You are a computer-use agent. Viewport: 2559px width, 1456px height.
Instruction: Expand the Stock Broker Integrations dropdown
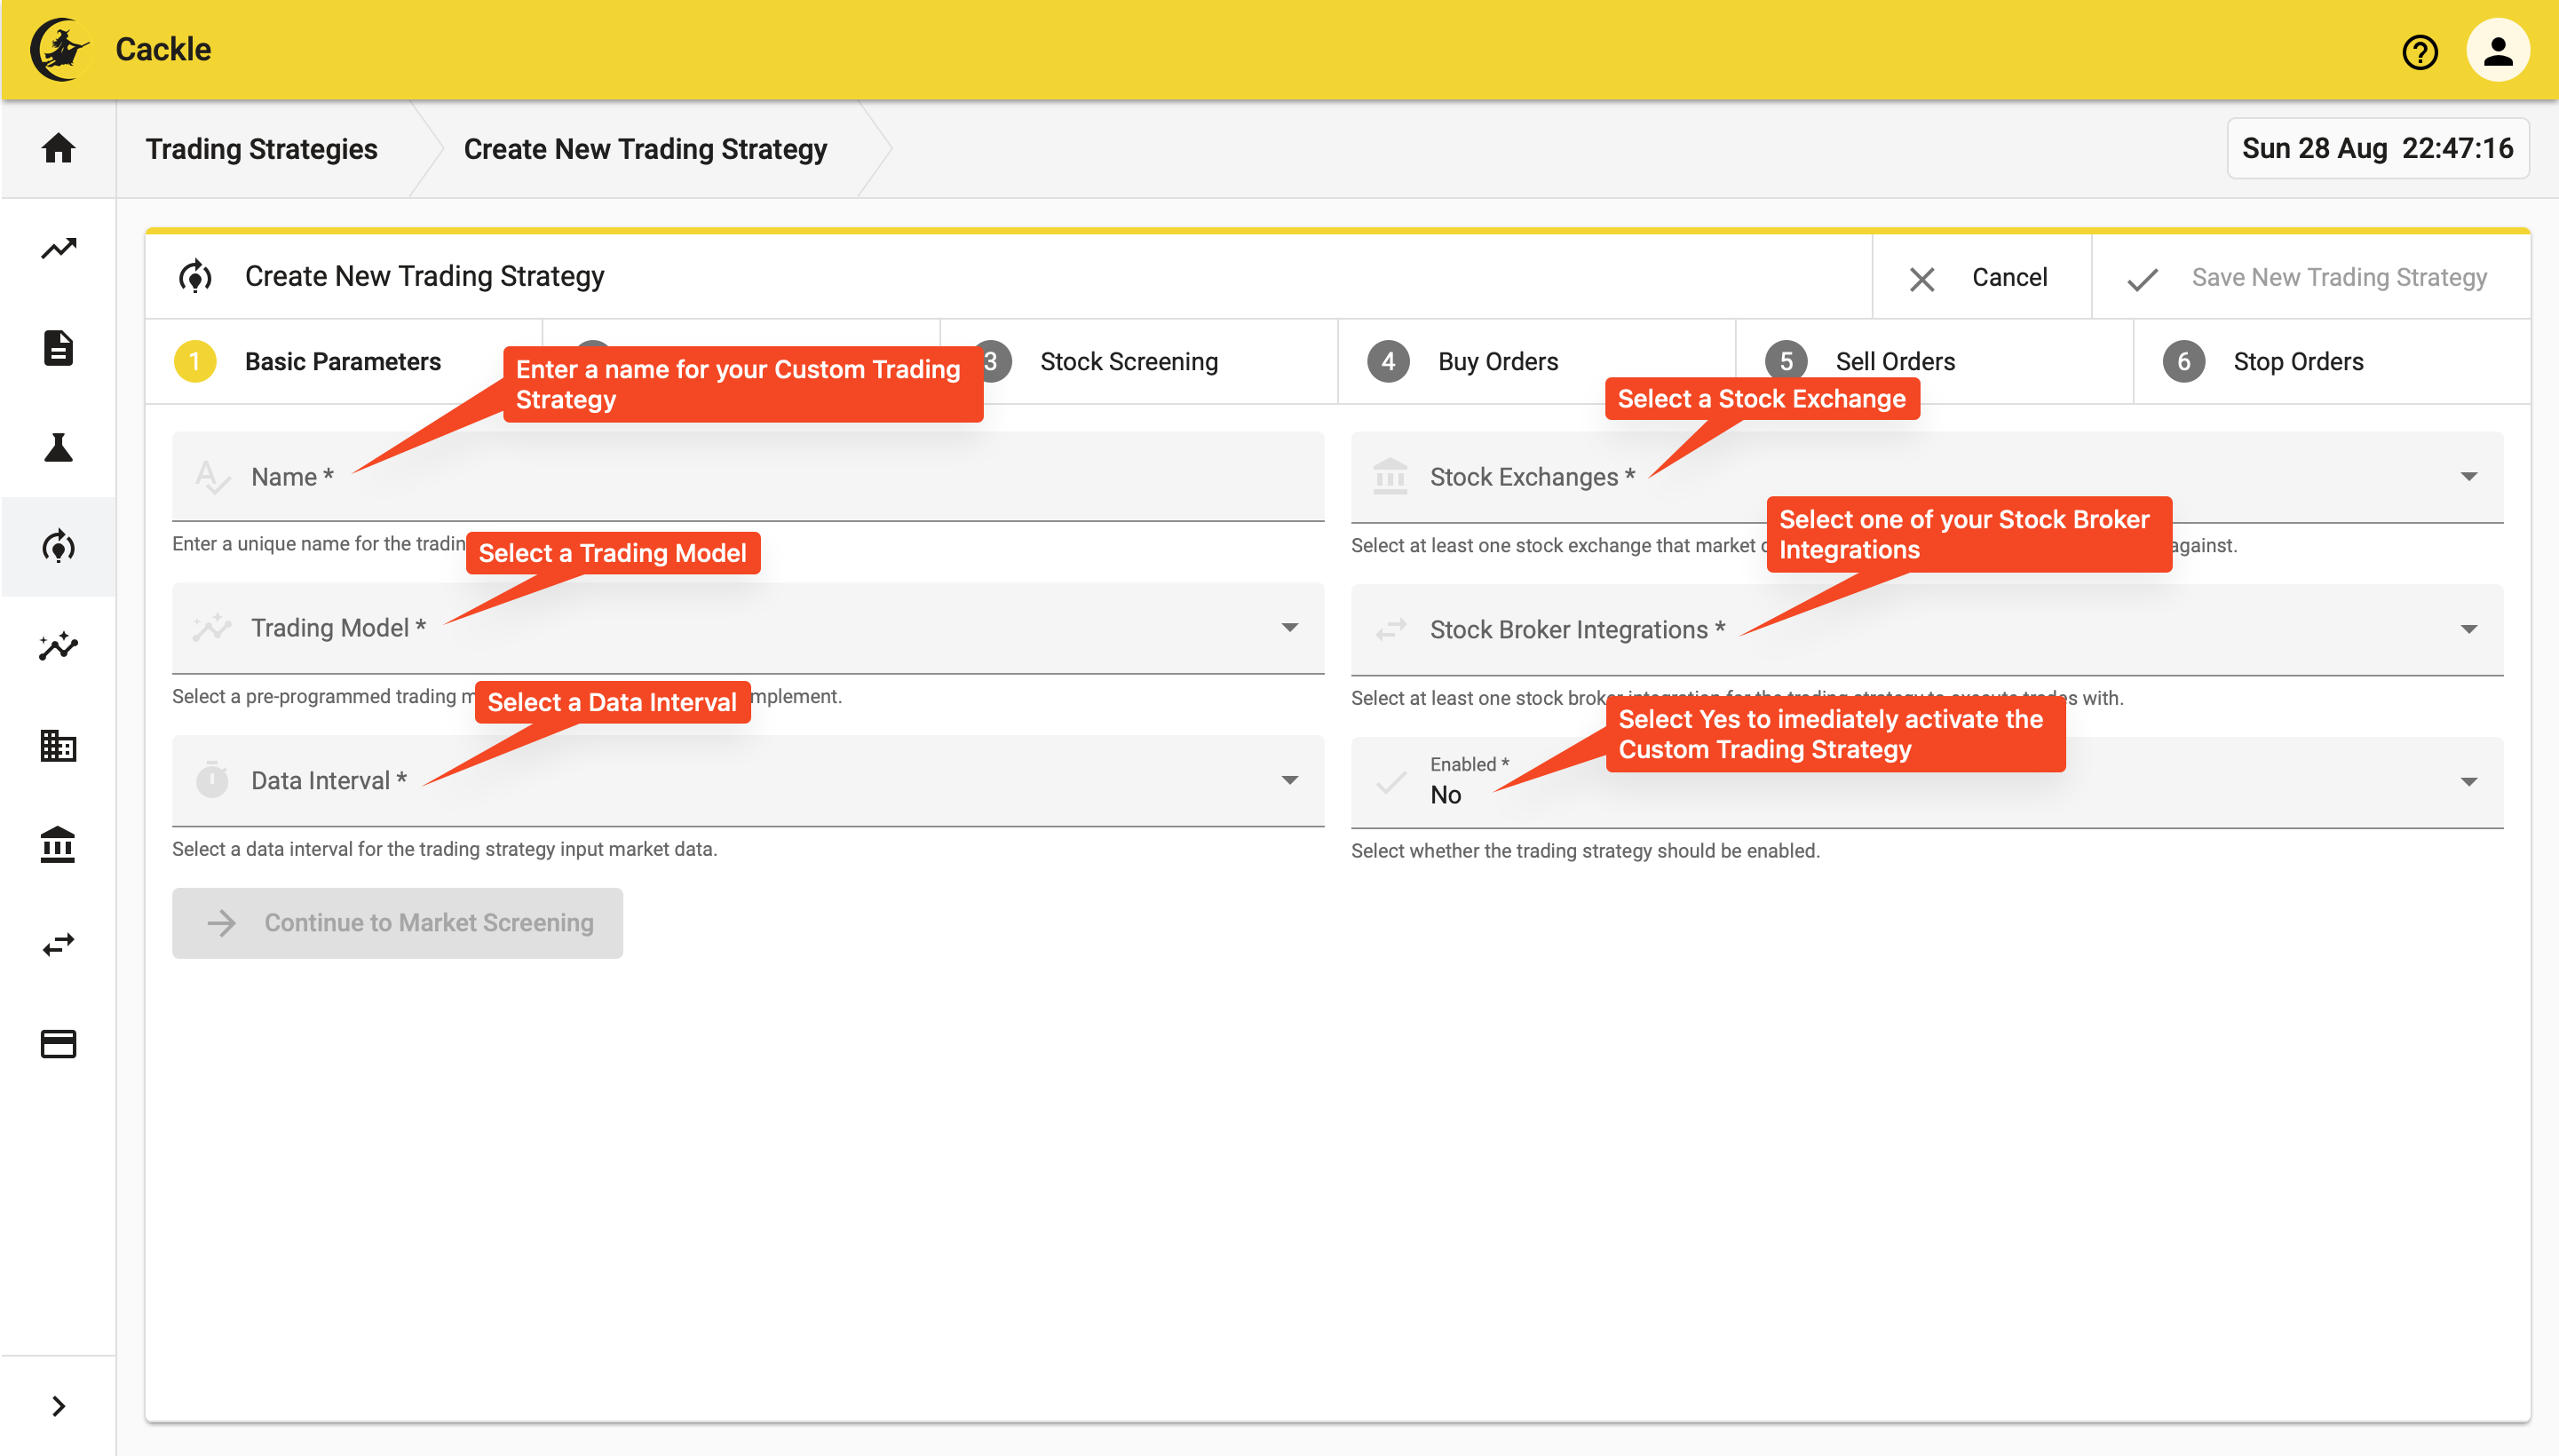pyautogui.click(x=2473, y=629)
